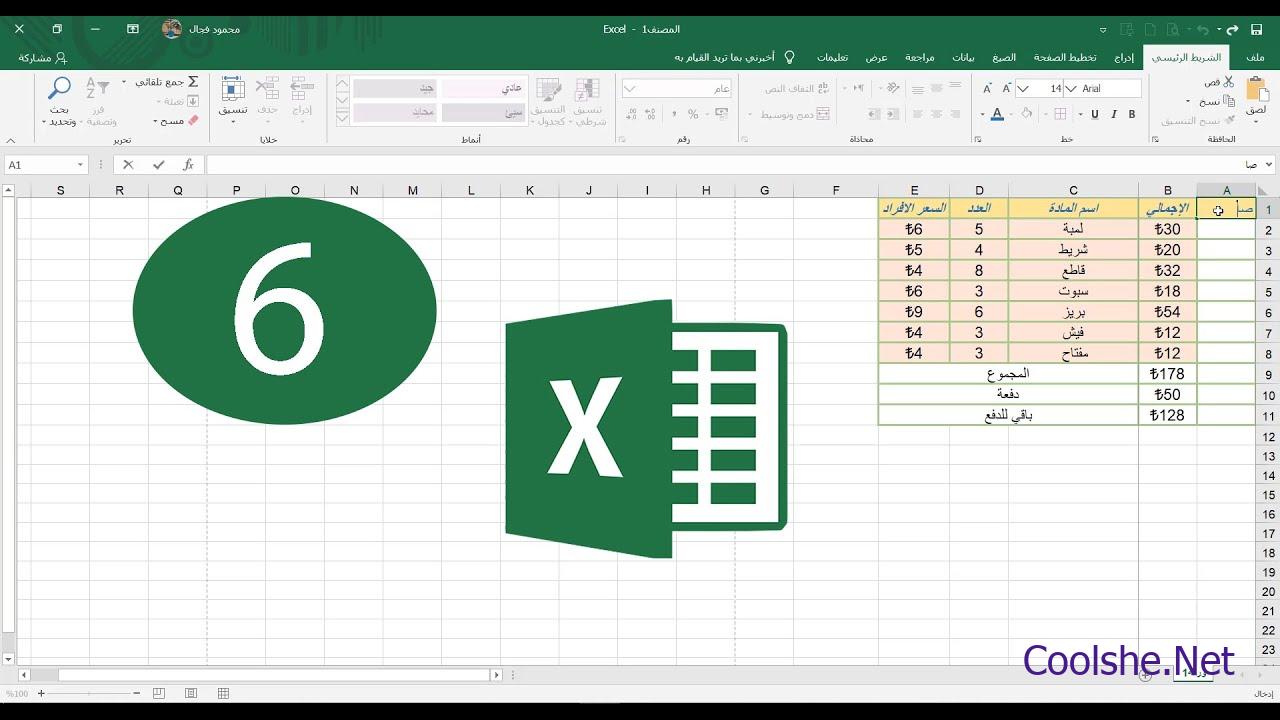Open the AutoSum dropdown arrow
This screenshot has width=1280, height=720.
coord(124,82)
